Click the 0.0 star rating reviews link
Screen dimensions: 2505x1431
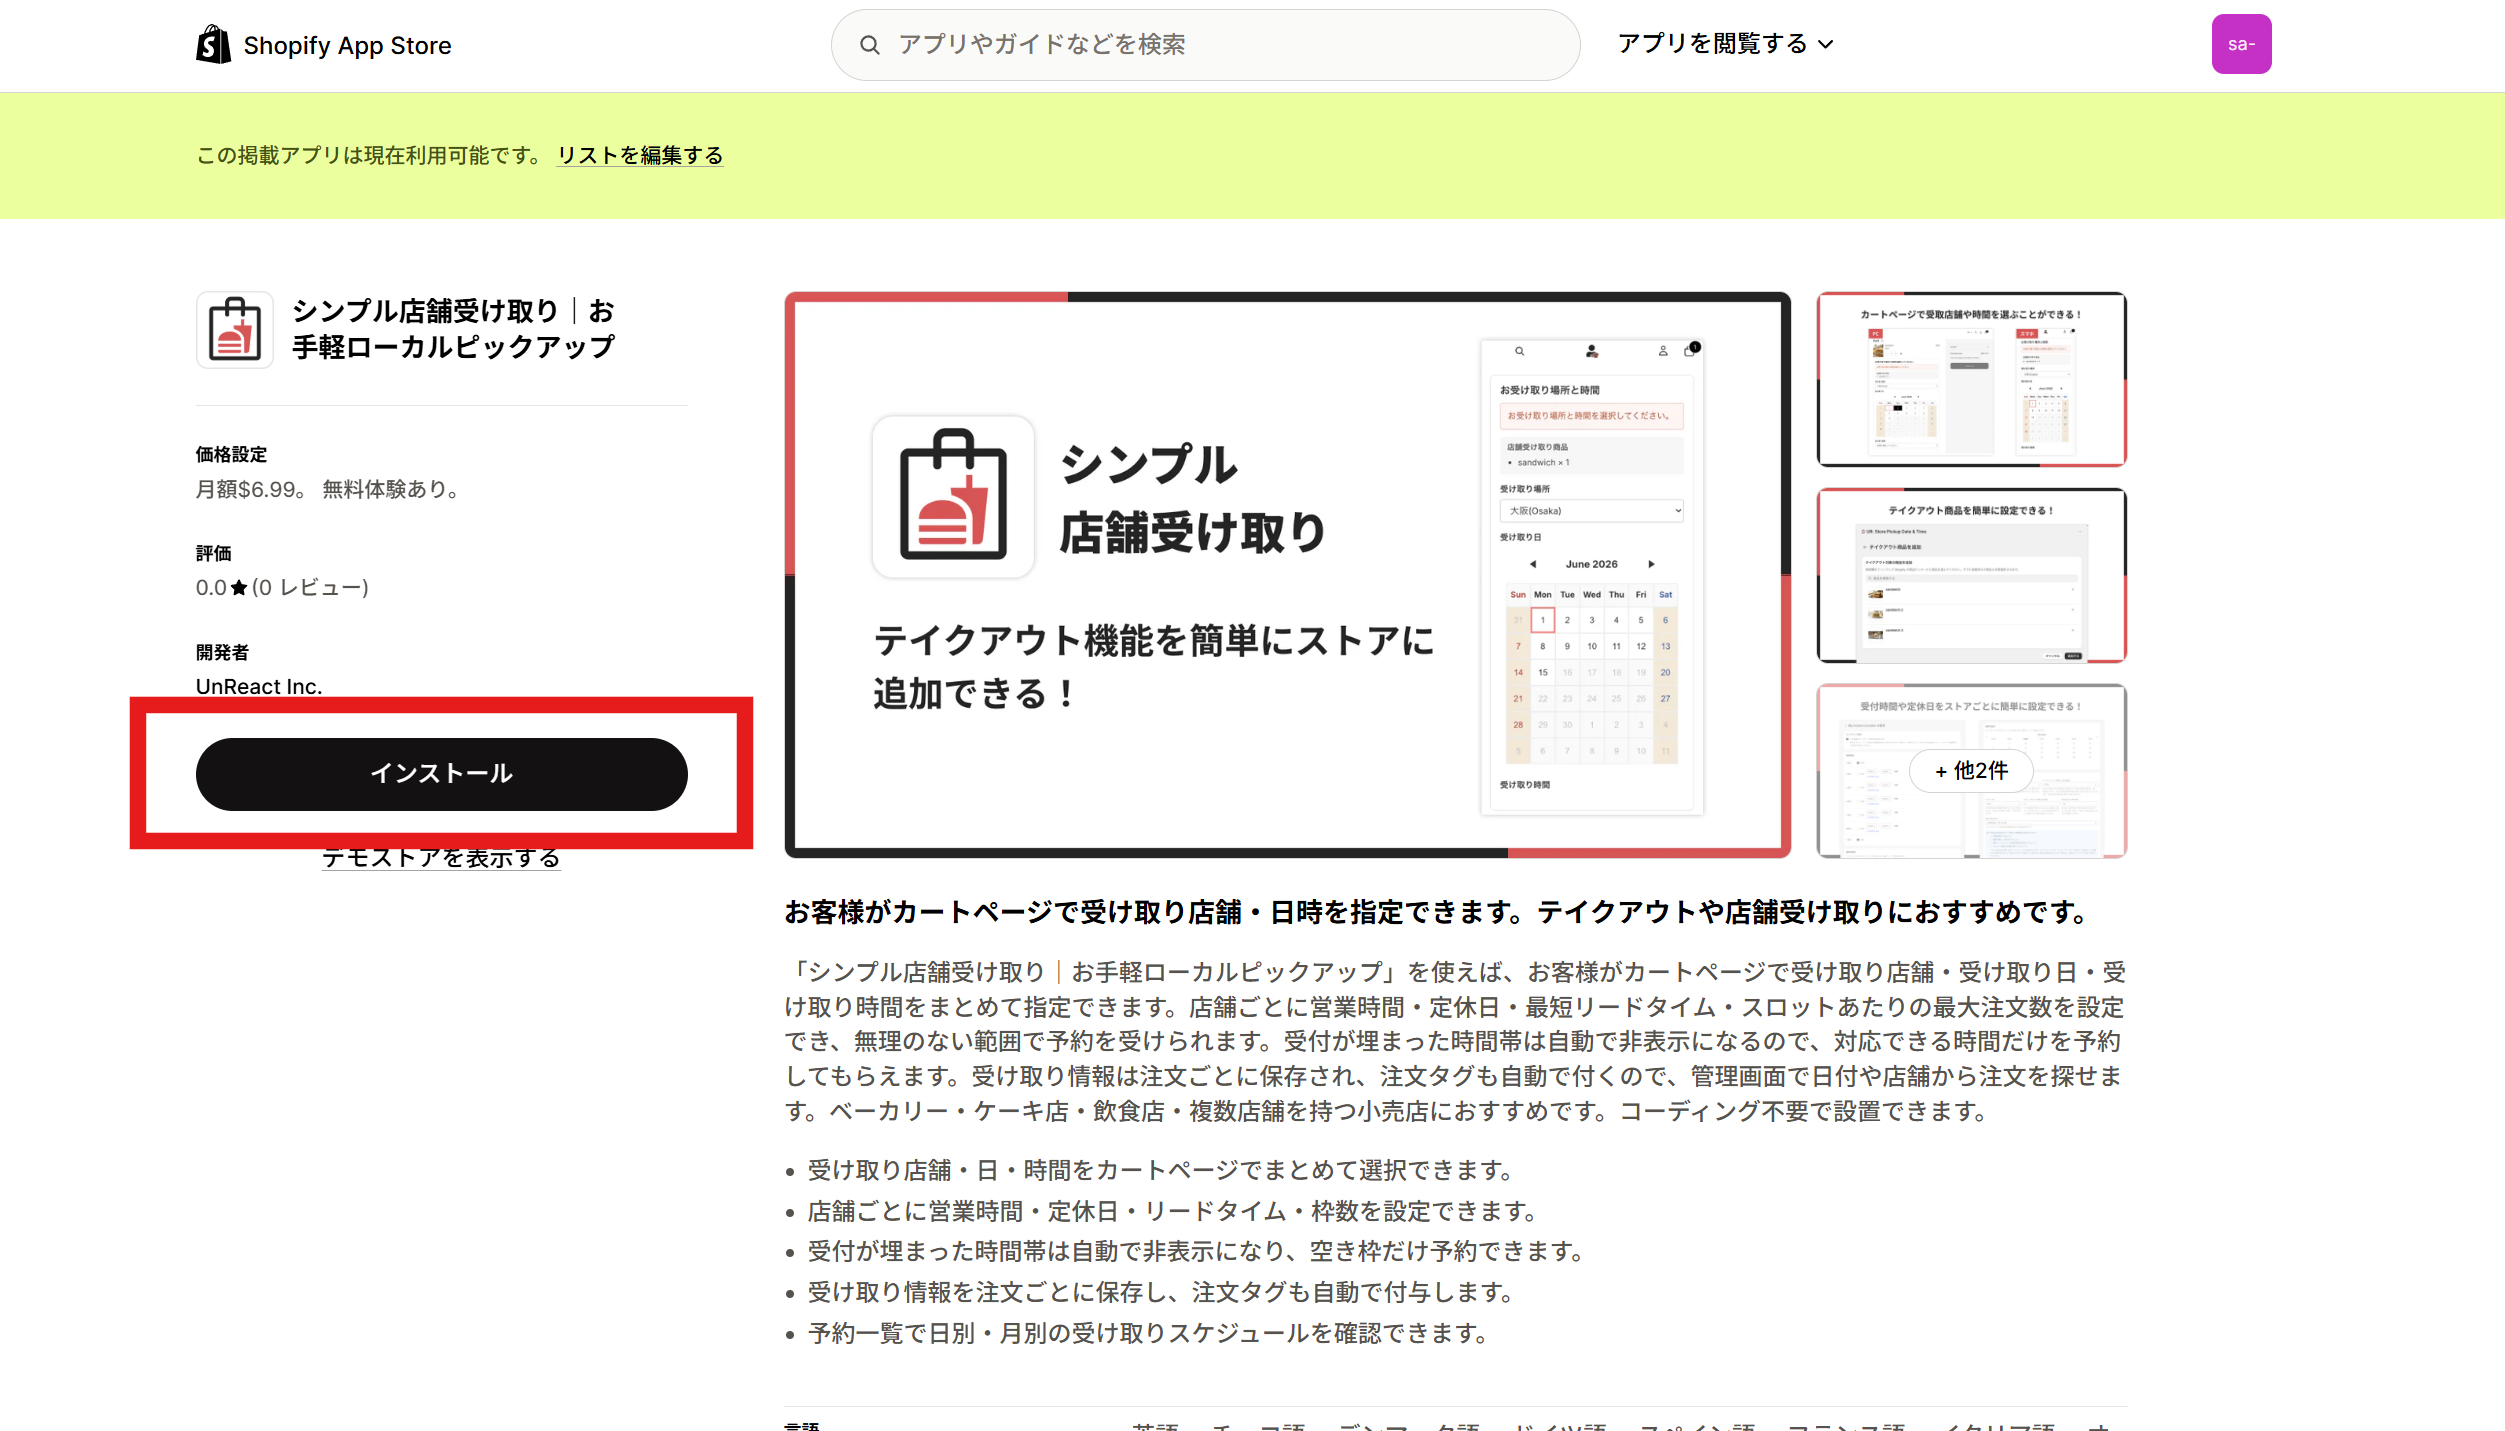point(282,588)
